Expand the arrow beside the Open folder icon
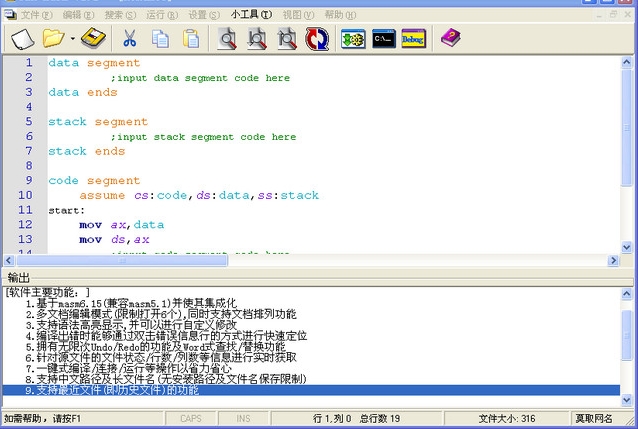 71,40
